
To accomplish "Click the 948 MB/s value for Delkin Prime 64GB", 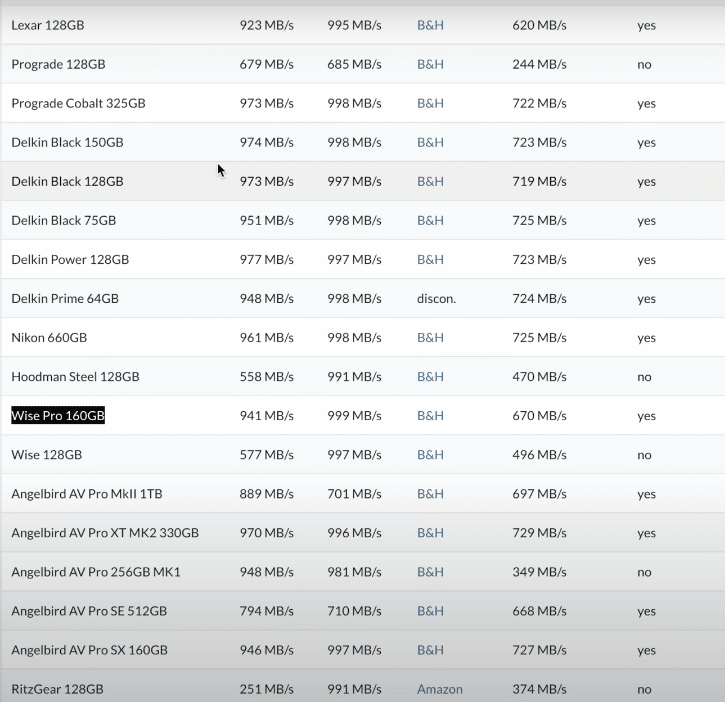I will point(266,298).
